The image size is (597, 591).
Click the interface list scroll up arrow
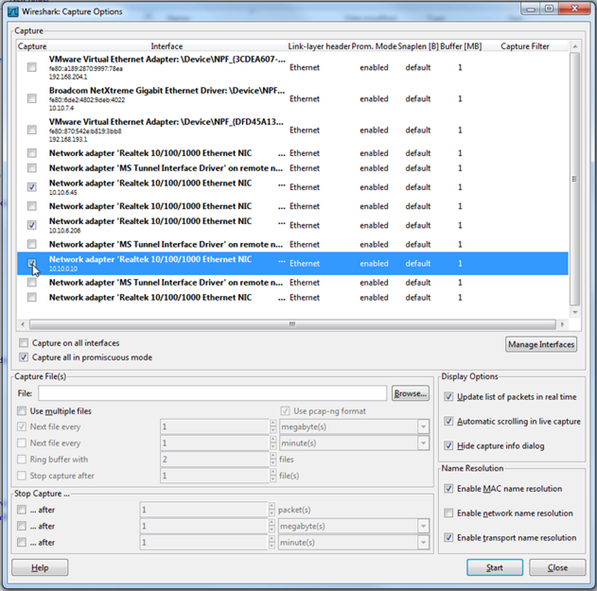click(x=575, y=46)
